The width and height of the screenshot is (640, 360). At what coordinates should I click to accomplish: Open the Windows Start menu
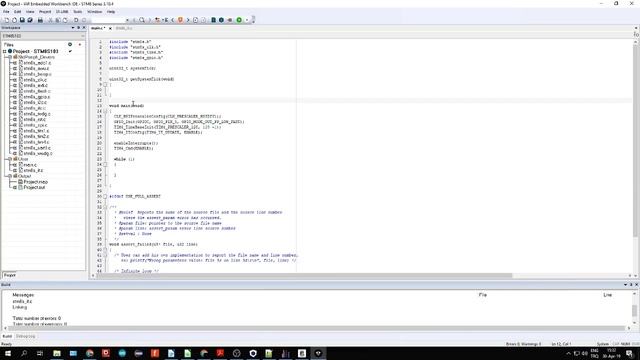(x=8, y=353)
